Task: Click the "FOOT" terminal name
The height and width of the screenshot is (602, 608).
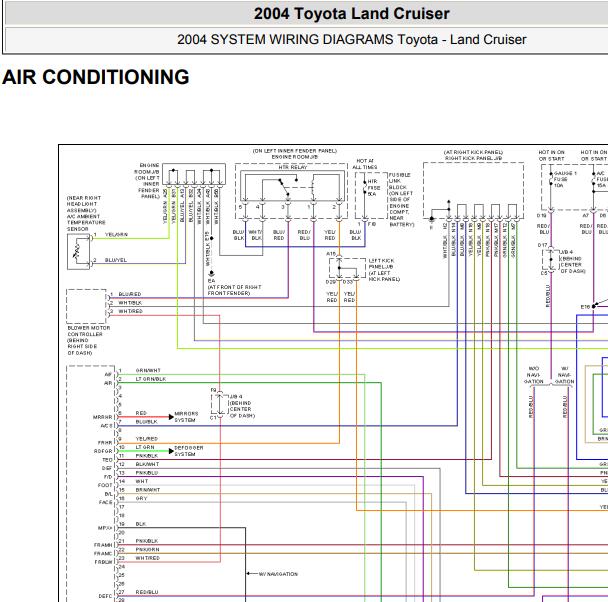Action: tap(105, 486)
